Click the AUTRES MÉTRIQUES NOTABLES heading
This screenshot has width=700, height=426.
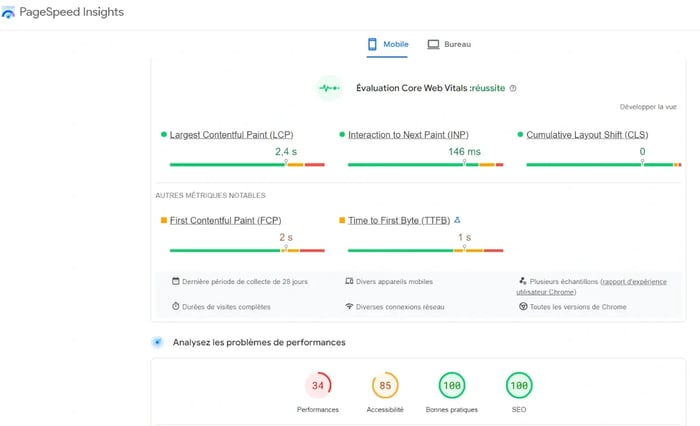click(210, 195)
